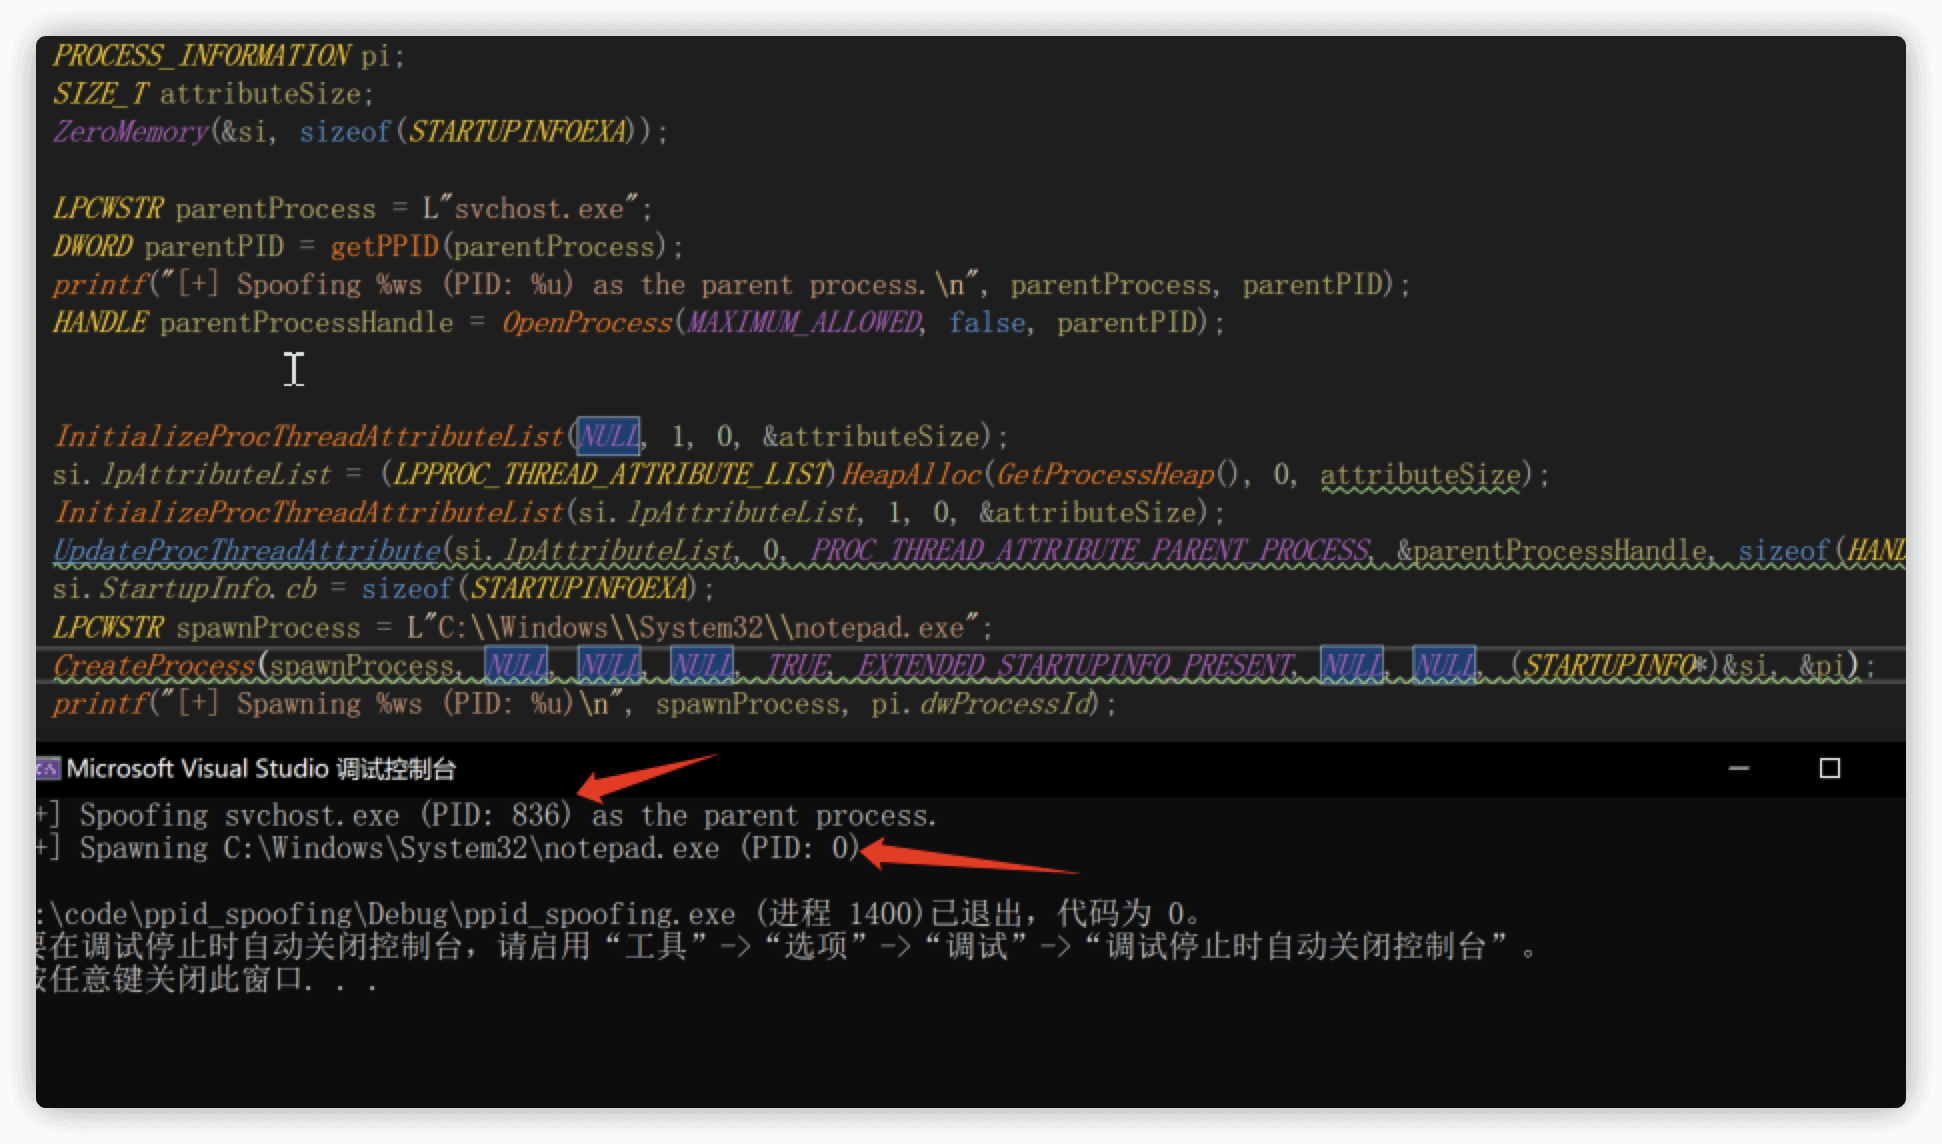Click MAXIMUM_ALLOWED macro in OpenProcess call

tap(803, 322)
